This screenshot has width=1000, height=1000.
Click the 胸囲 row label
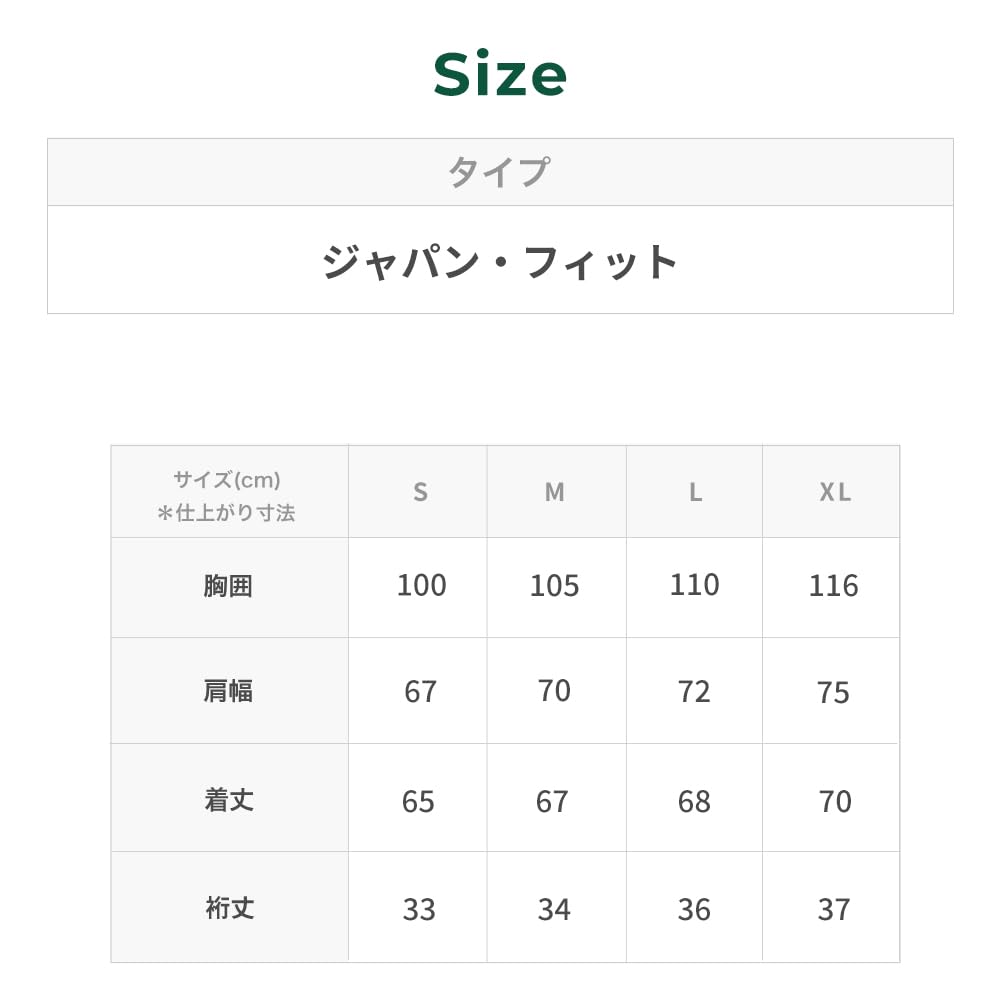tap(228, 586)
